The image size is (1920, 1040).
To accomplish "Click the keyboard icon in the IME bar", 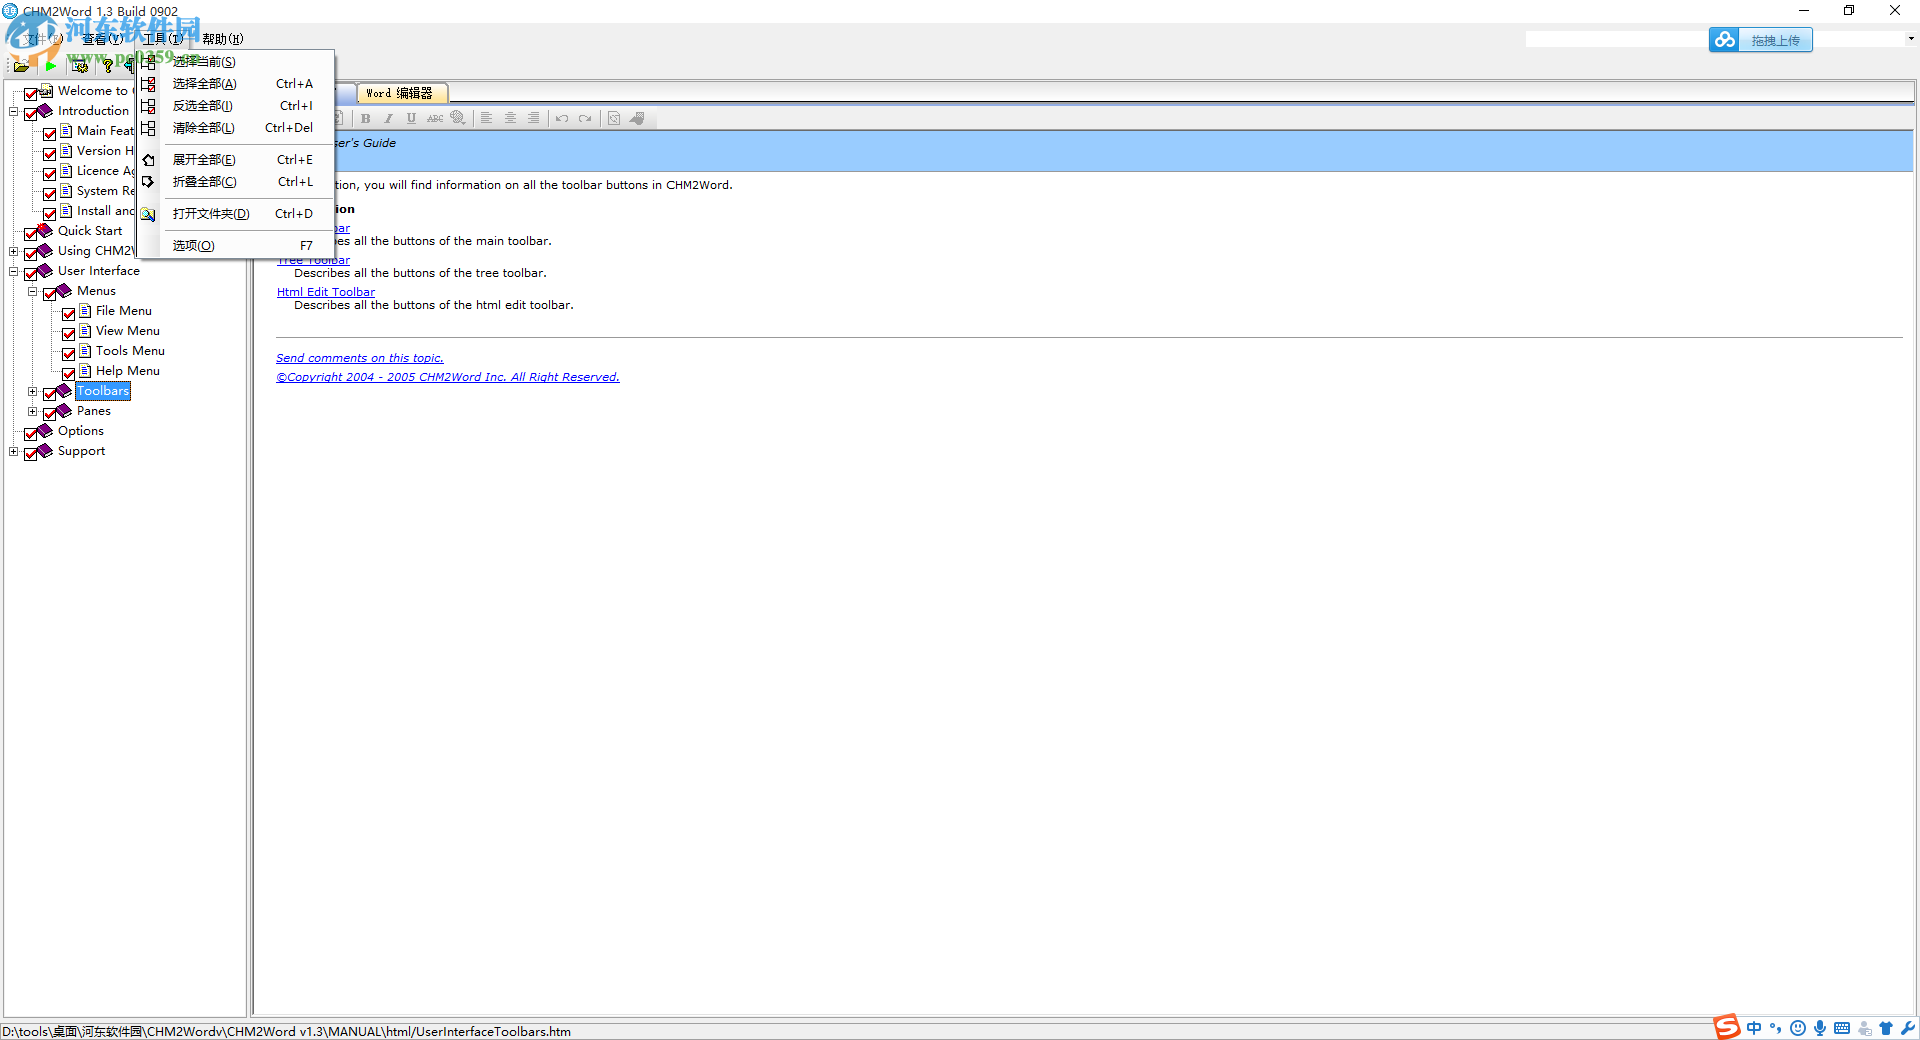I will pyautogui.click(x=1842, y=1028).
